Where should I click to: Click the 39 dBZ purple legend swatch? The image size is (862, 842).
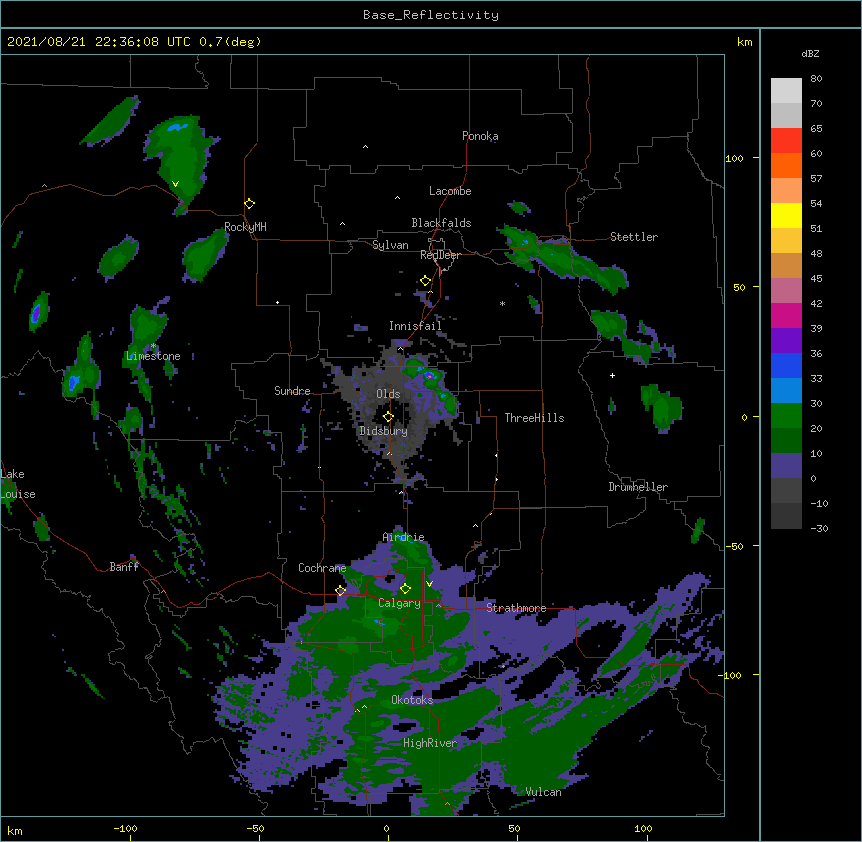[x=786, y=340]
